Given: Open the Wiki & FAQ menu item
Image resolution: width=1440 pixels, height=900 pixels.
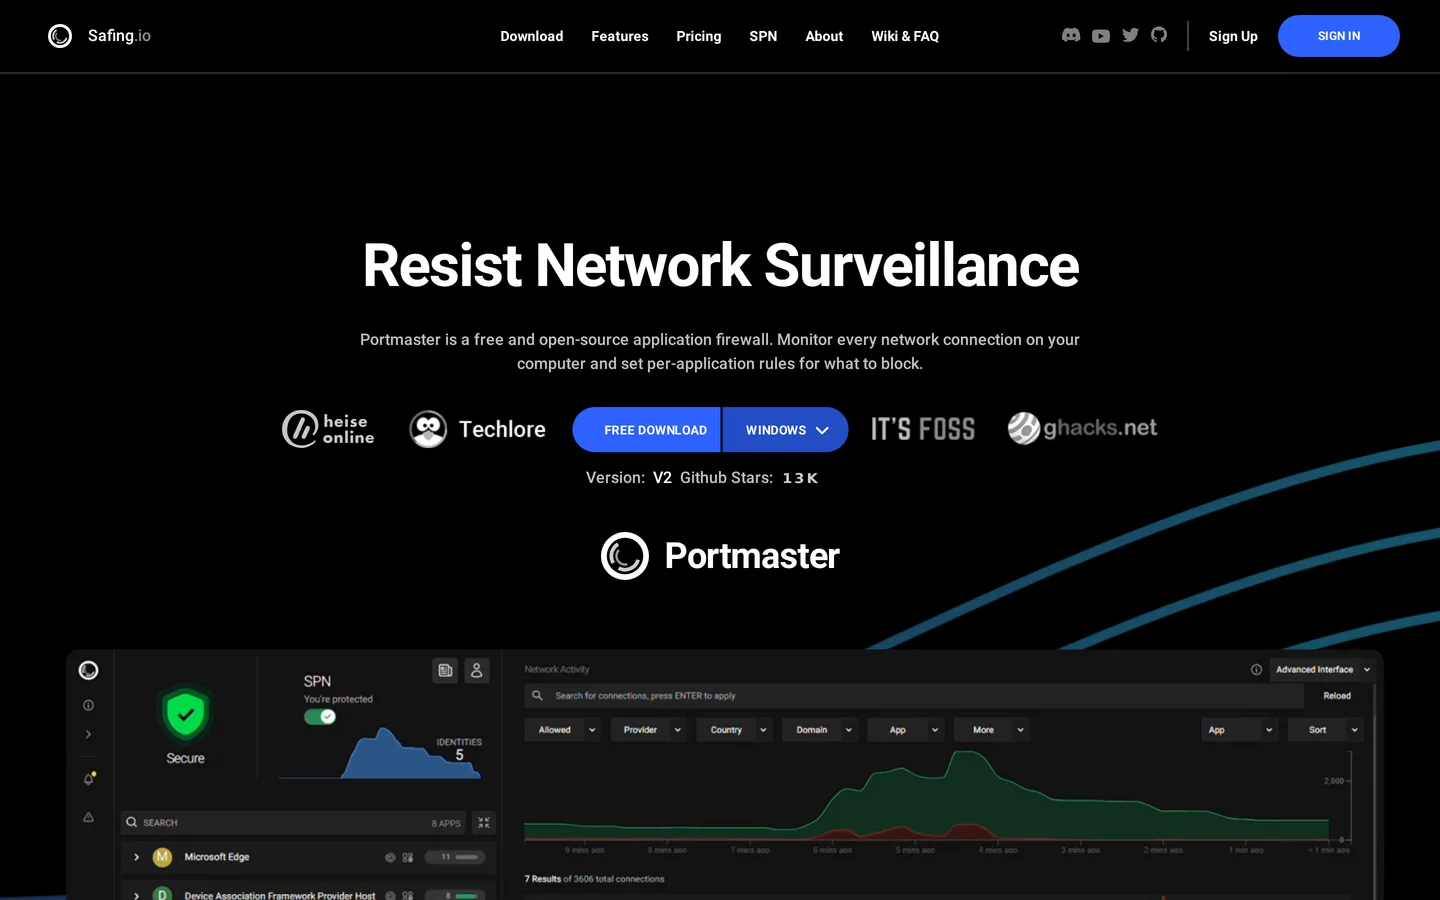Looking at the screenshot, I should point(905,36).
